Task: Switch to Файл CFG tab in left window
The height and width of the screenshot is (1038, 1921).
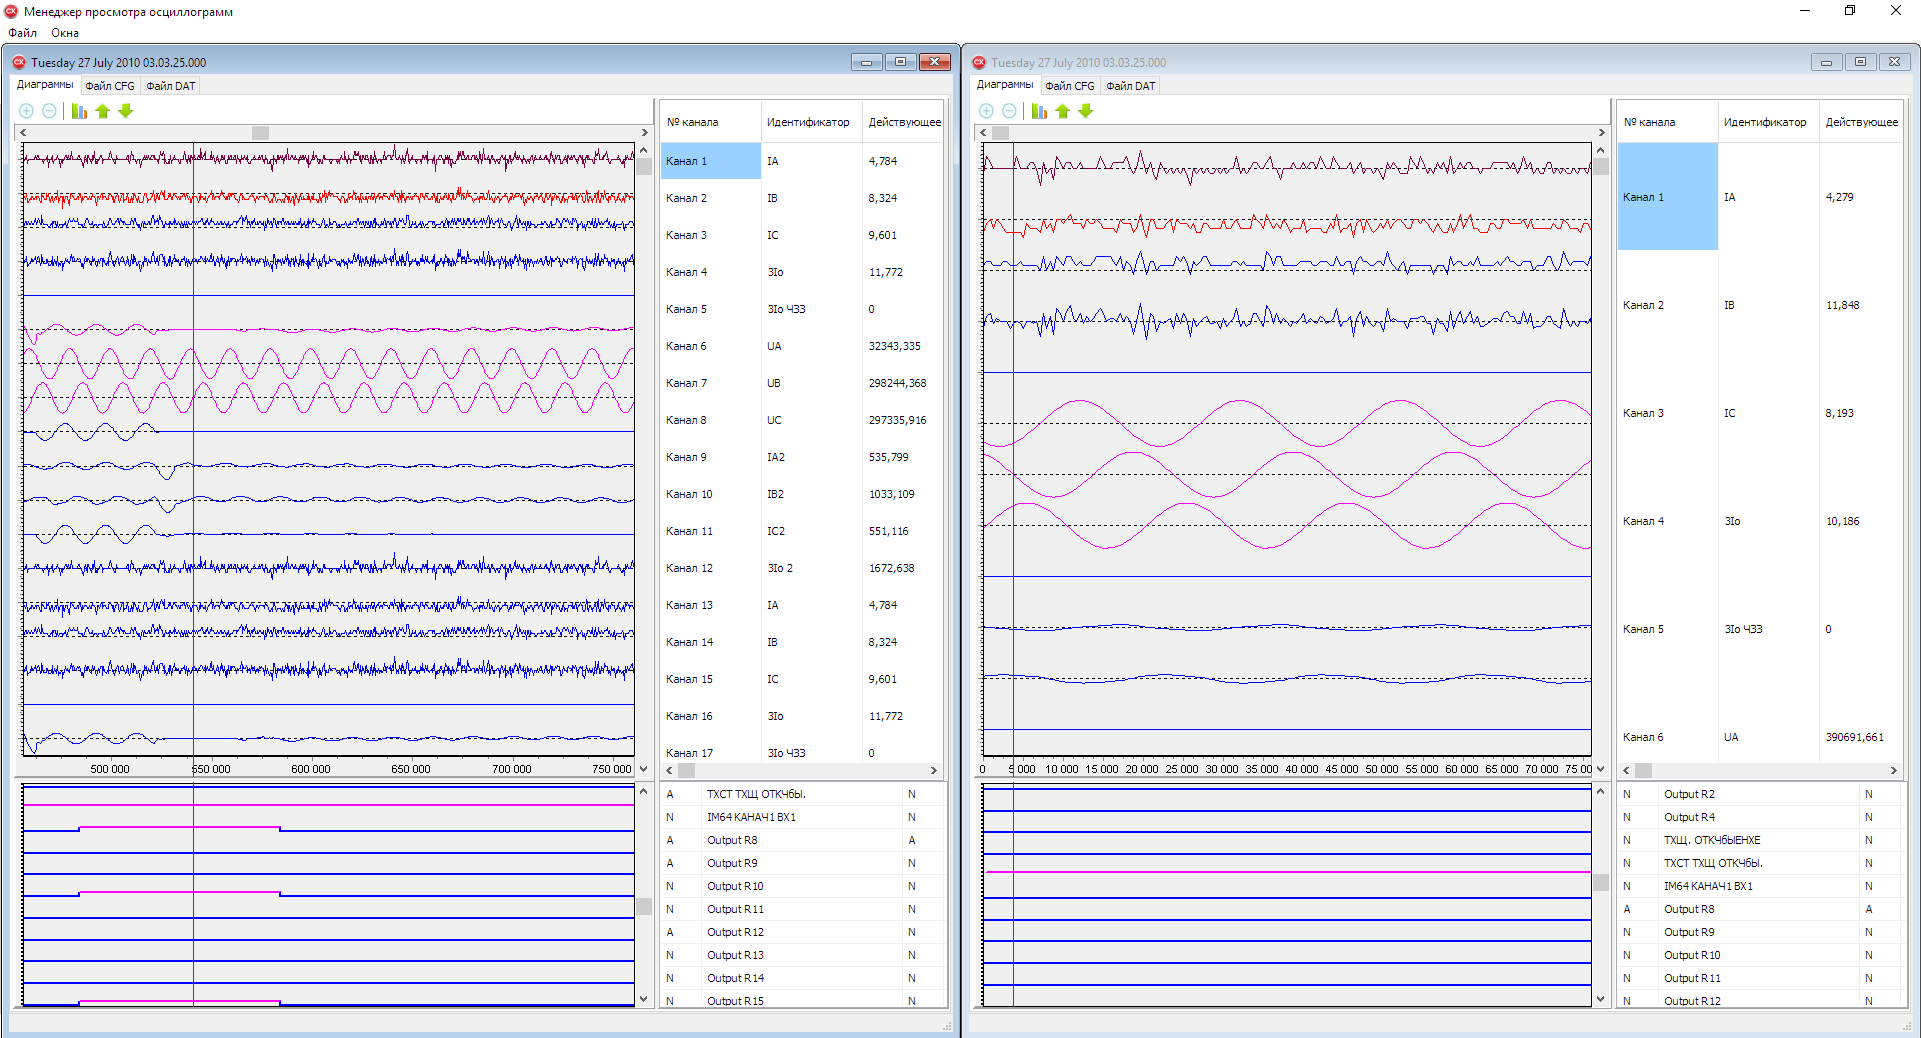Action: [x=110, y=86]
